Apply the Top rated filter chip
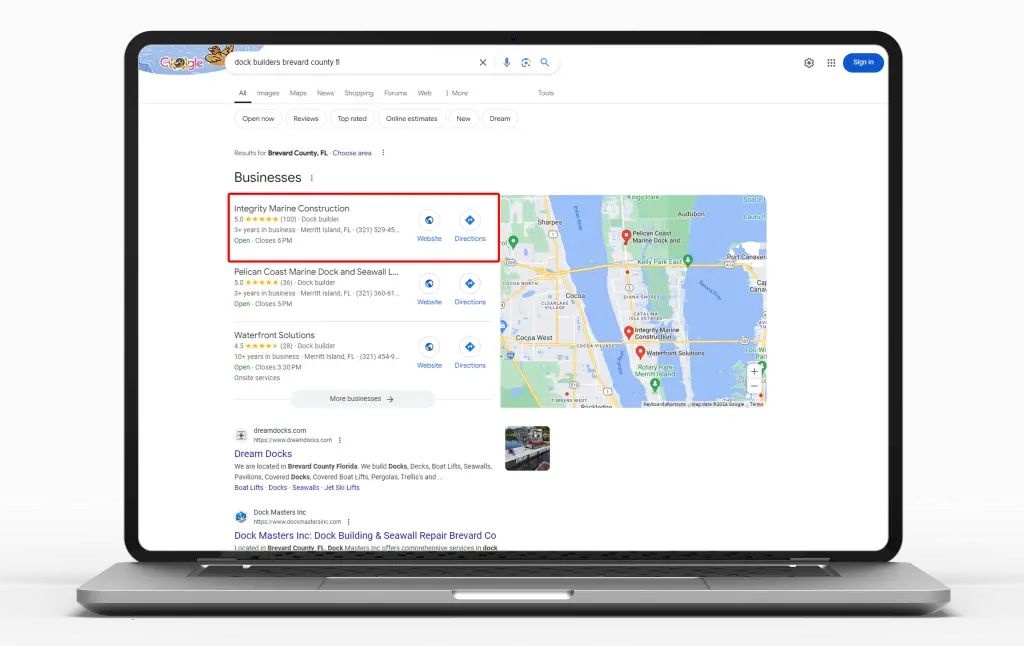This screenshot has height=646, width=1024. click(352, 119)
